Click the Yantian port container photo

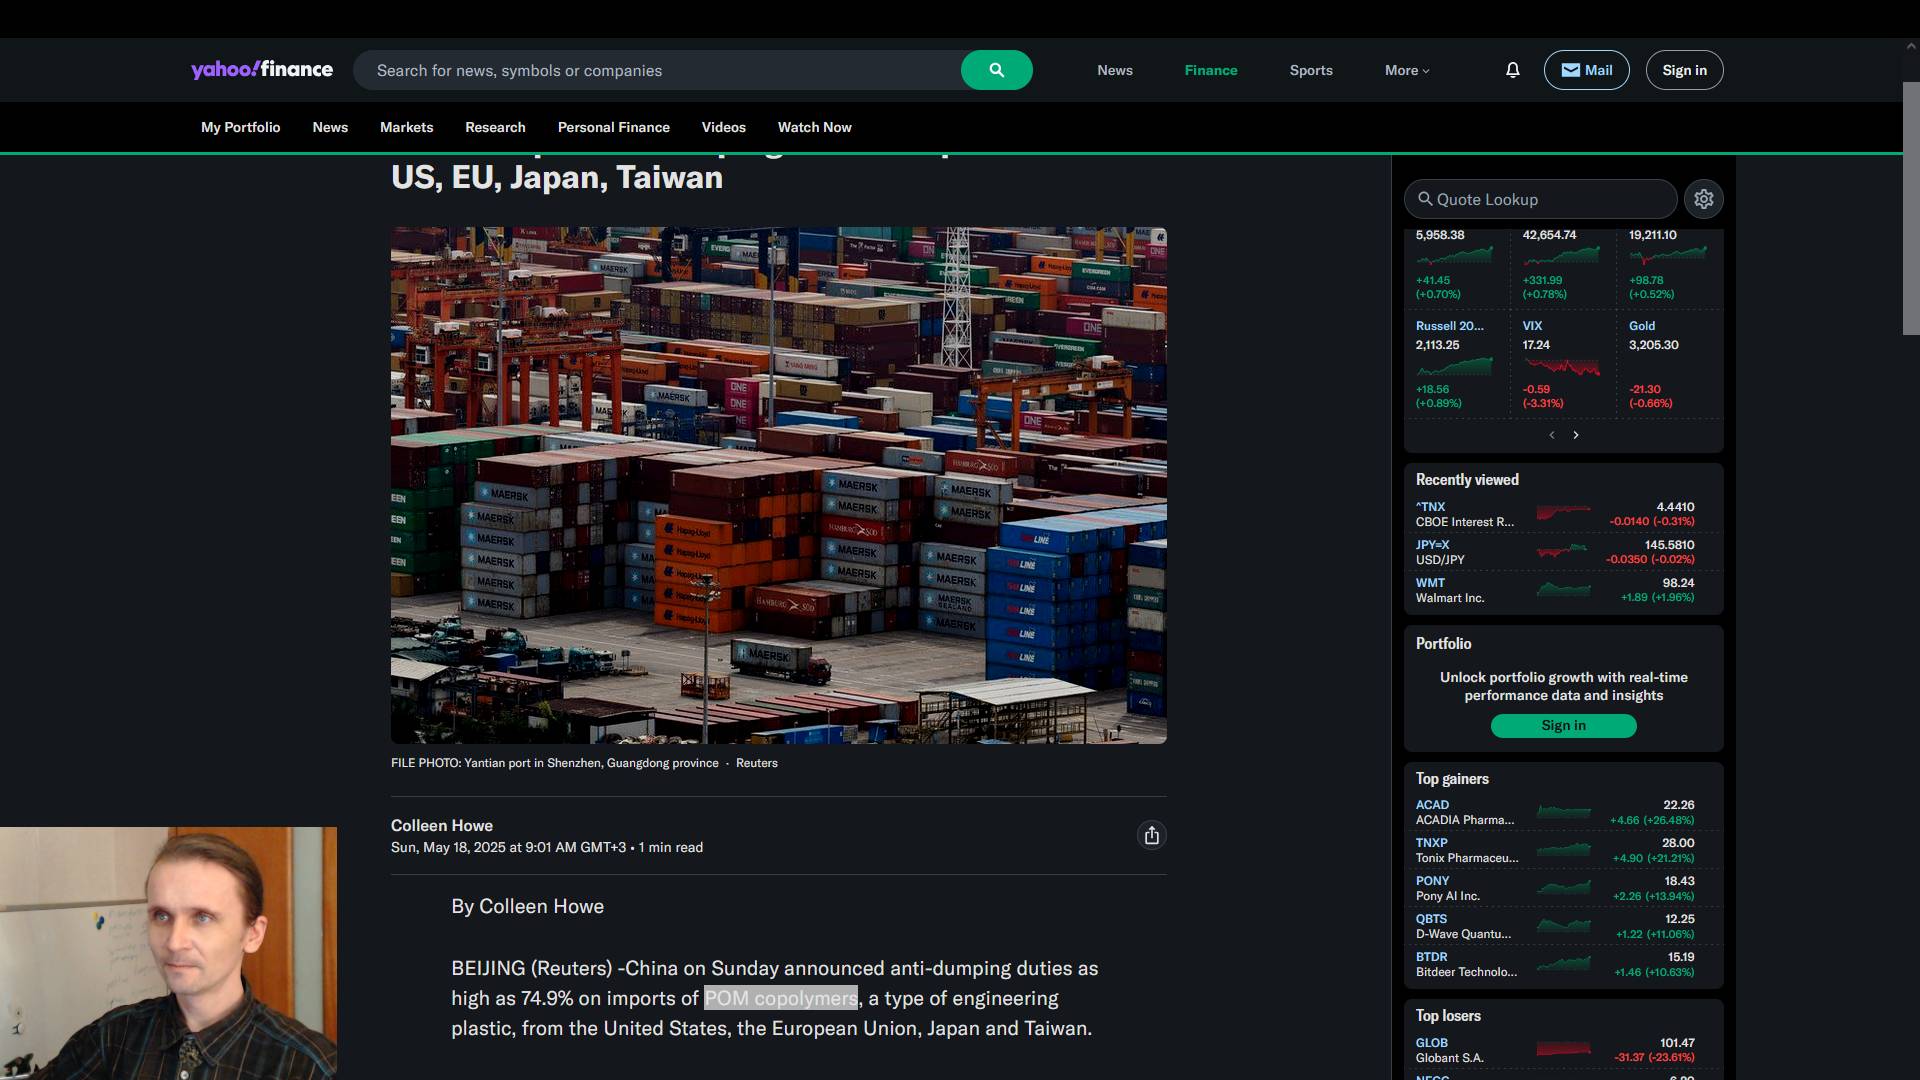778,485
